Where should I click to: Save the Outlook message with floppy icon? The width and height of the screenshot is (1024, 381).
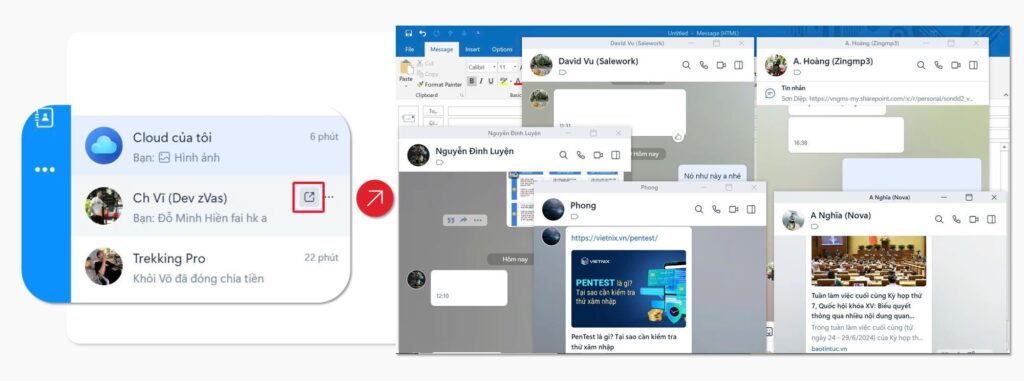pyautogui.click(x=408, y=33)
